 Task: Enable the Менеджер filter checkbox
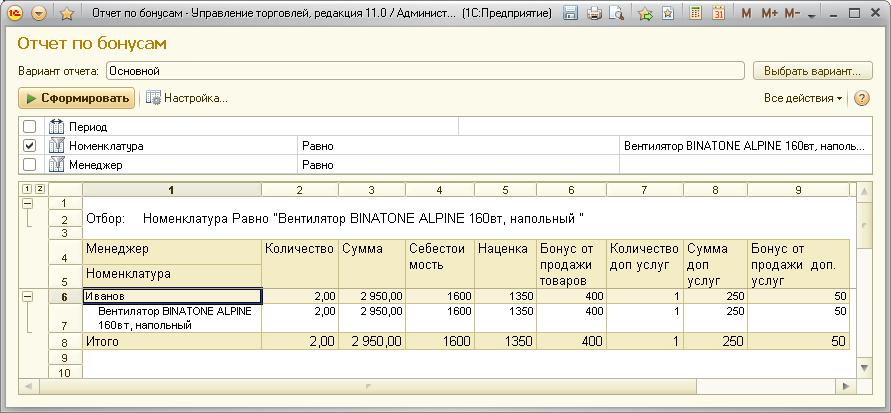tap(30, 165)
